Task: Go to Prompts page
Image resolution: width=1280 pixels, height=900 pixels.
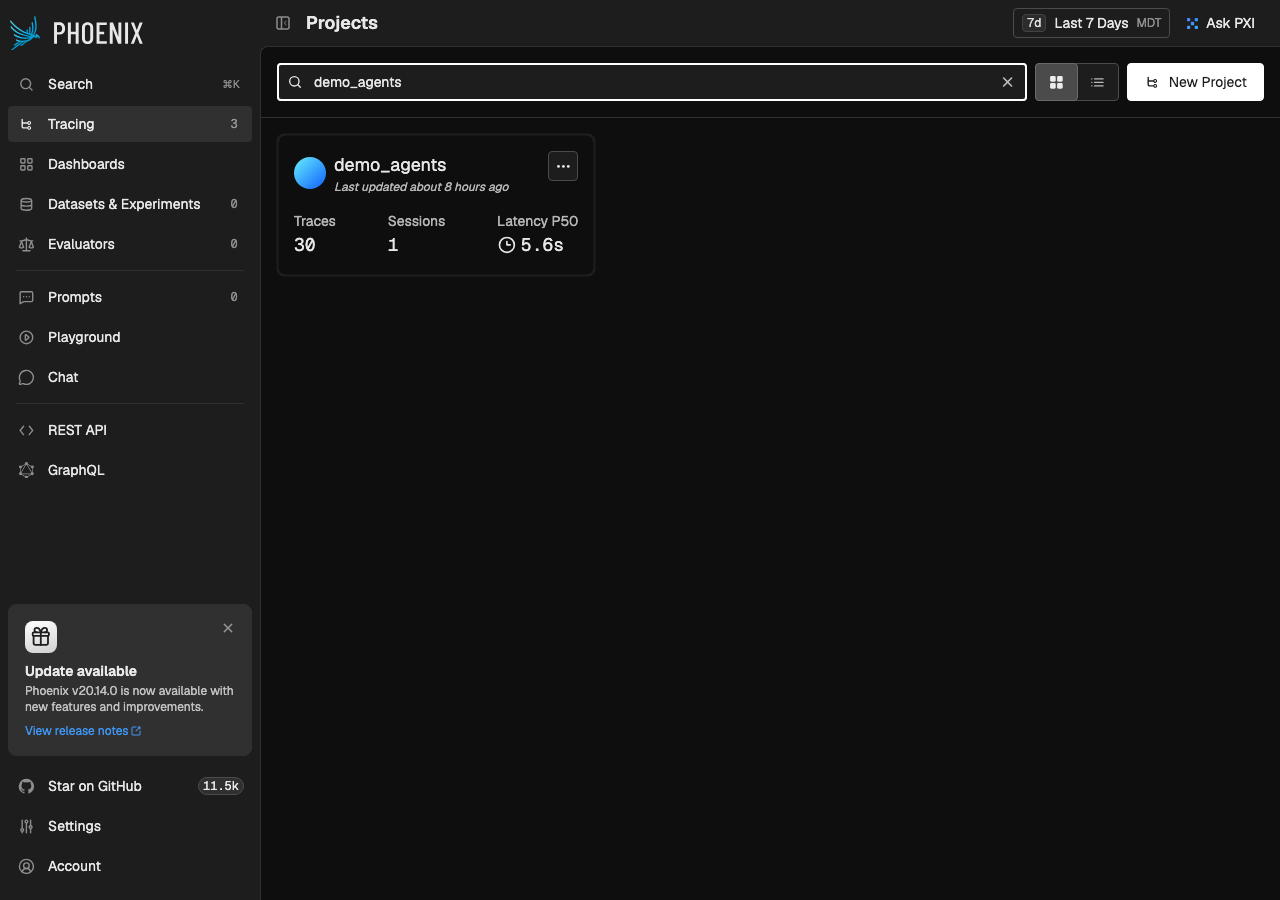Action: (130, 297)
